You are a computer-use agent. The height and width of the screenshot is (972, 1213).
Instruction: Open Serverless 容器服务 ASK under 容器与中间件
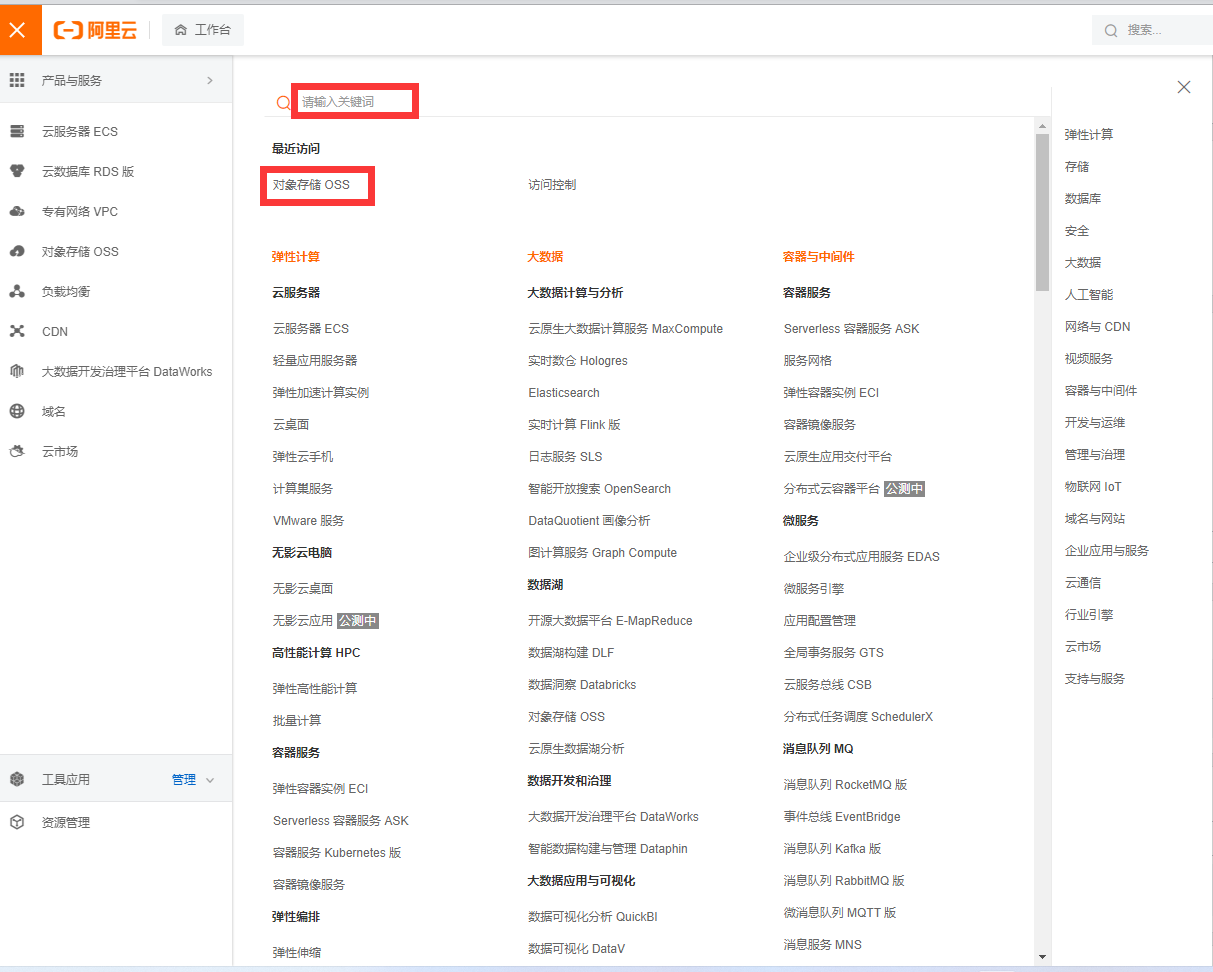(851, 328)
